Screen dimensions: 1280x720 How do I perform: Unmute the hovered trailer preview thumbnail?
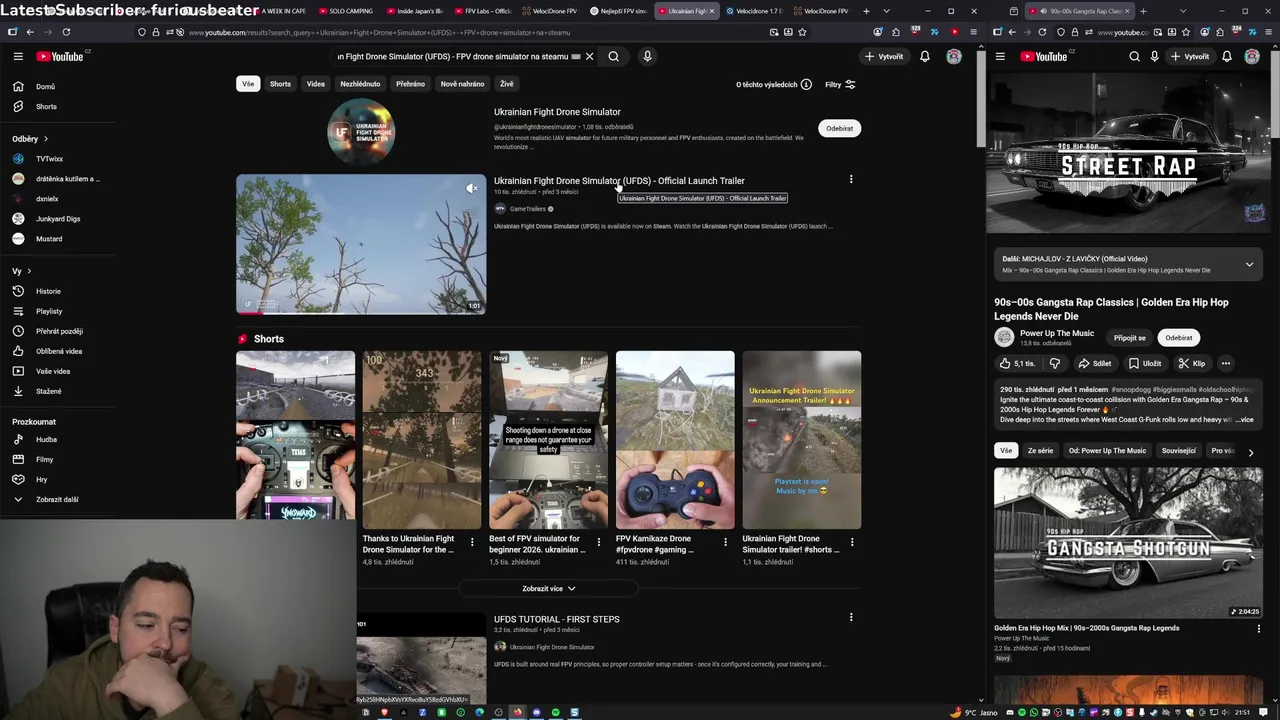click(471, 188)
